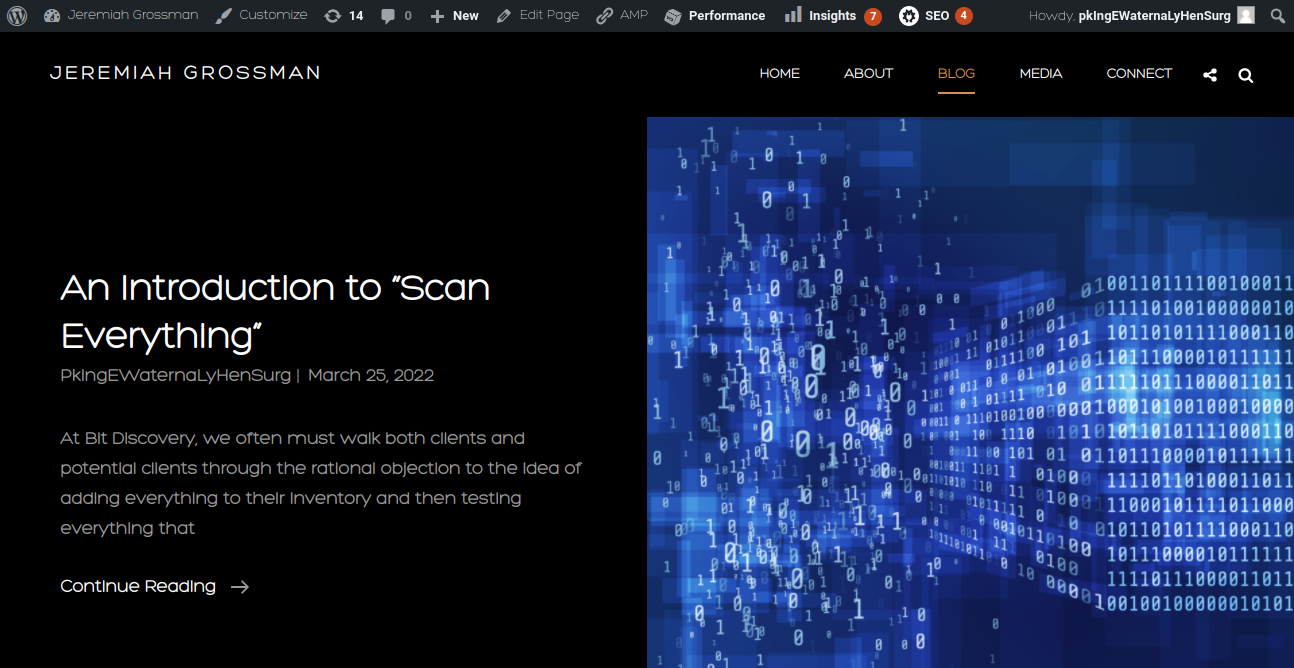
Task: Open the ABOUT page
Action: 868,73
